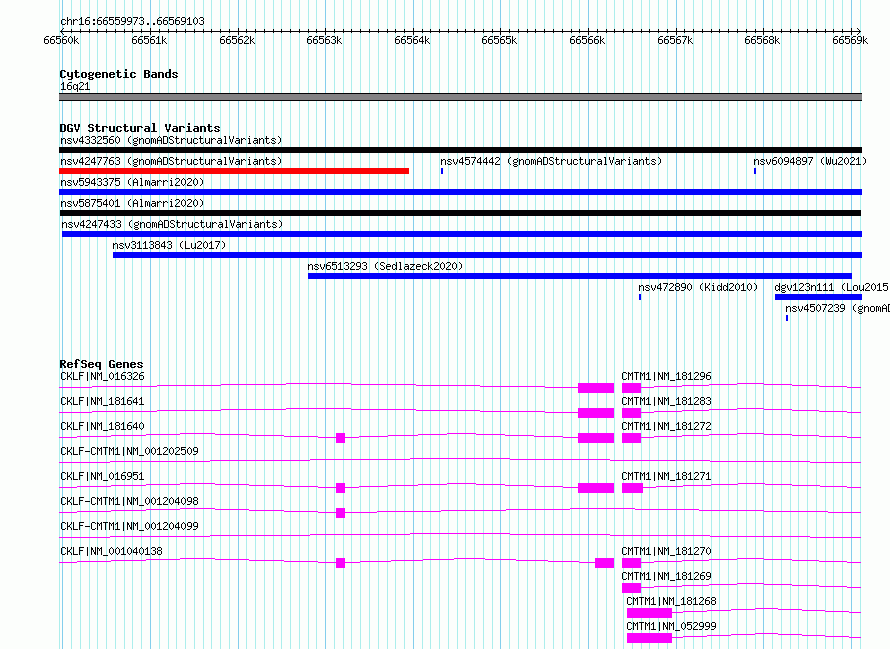The height and width of the screenshot is (649, 890).
Task: Select variant label nsv4247763
Action: coord(171,161)
